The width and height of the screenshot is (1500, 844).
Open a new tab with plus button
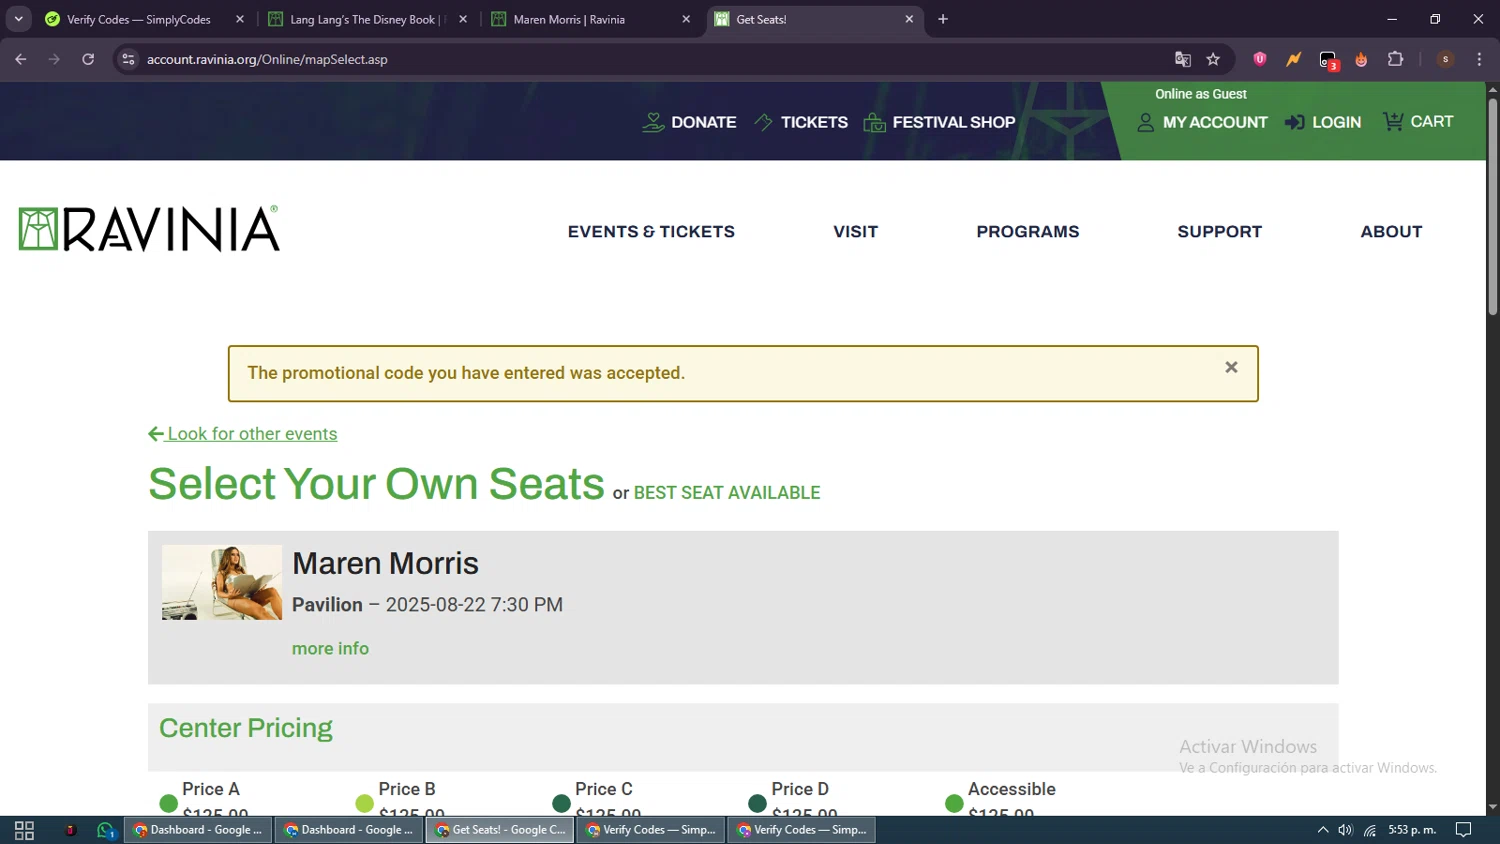pos(943,19)
